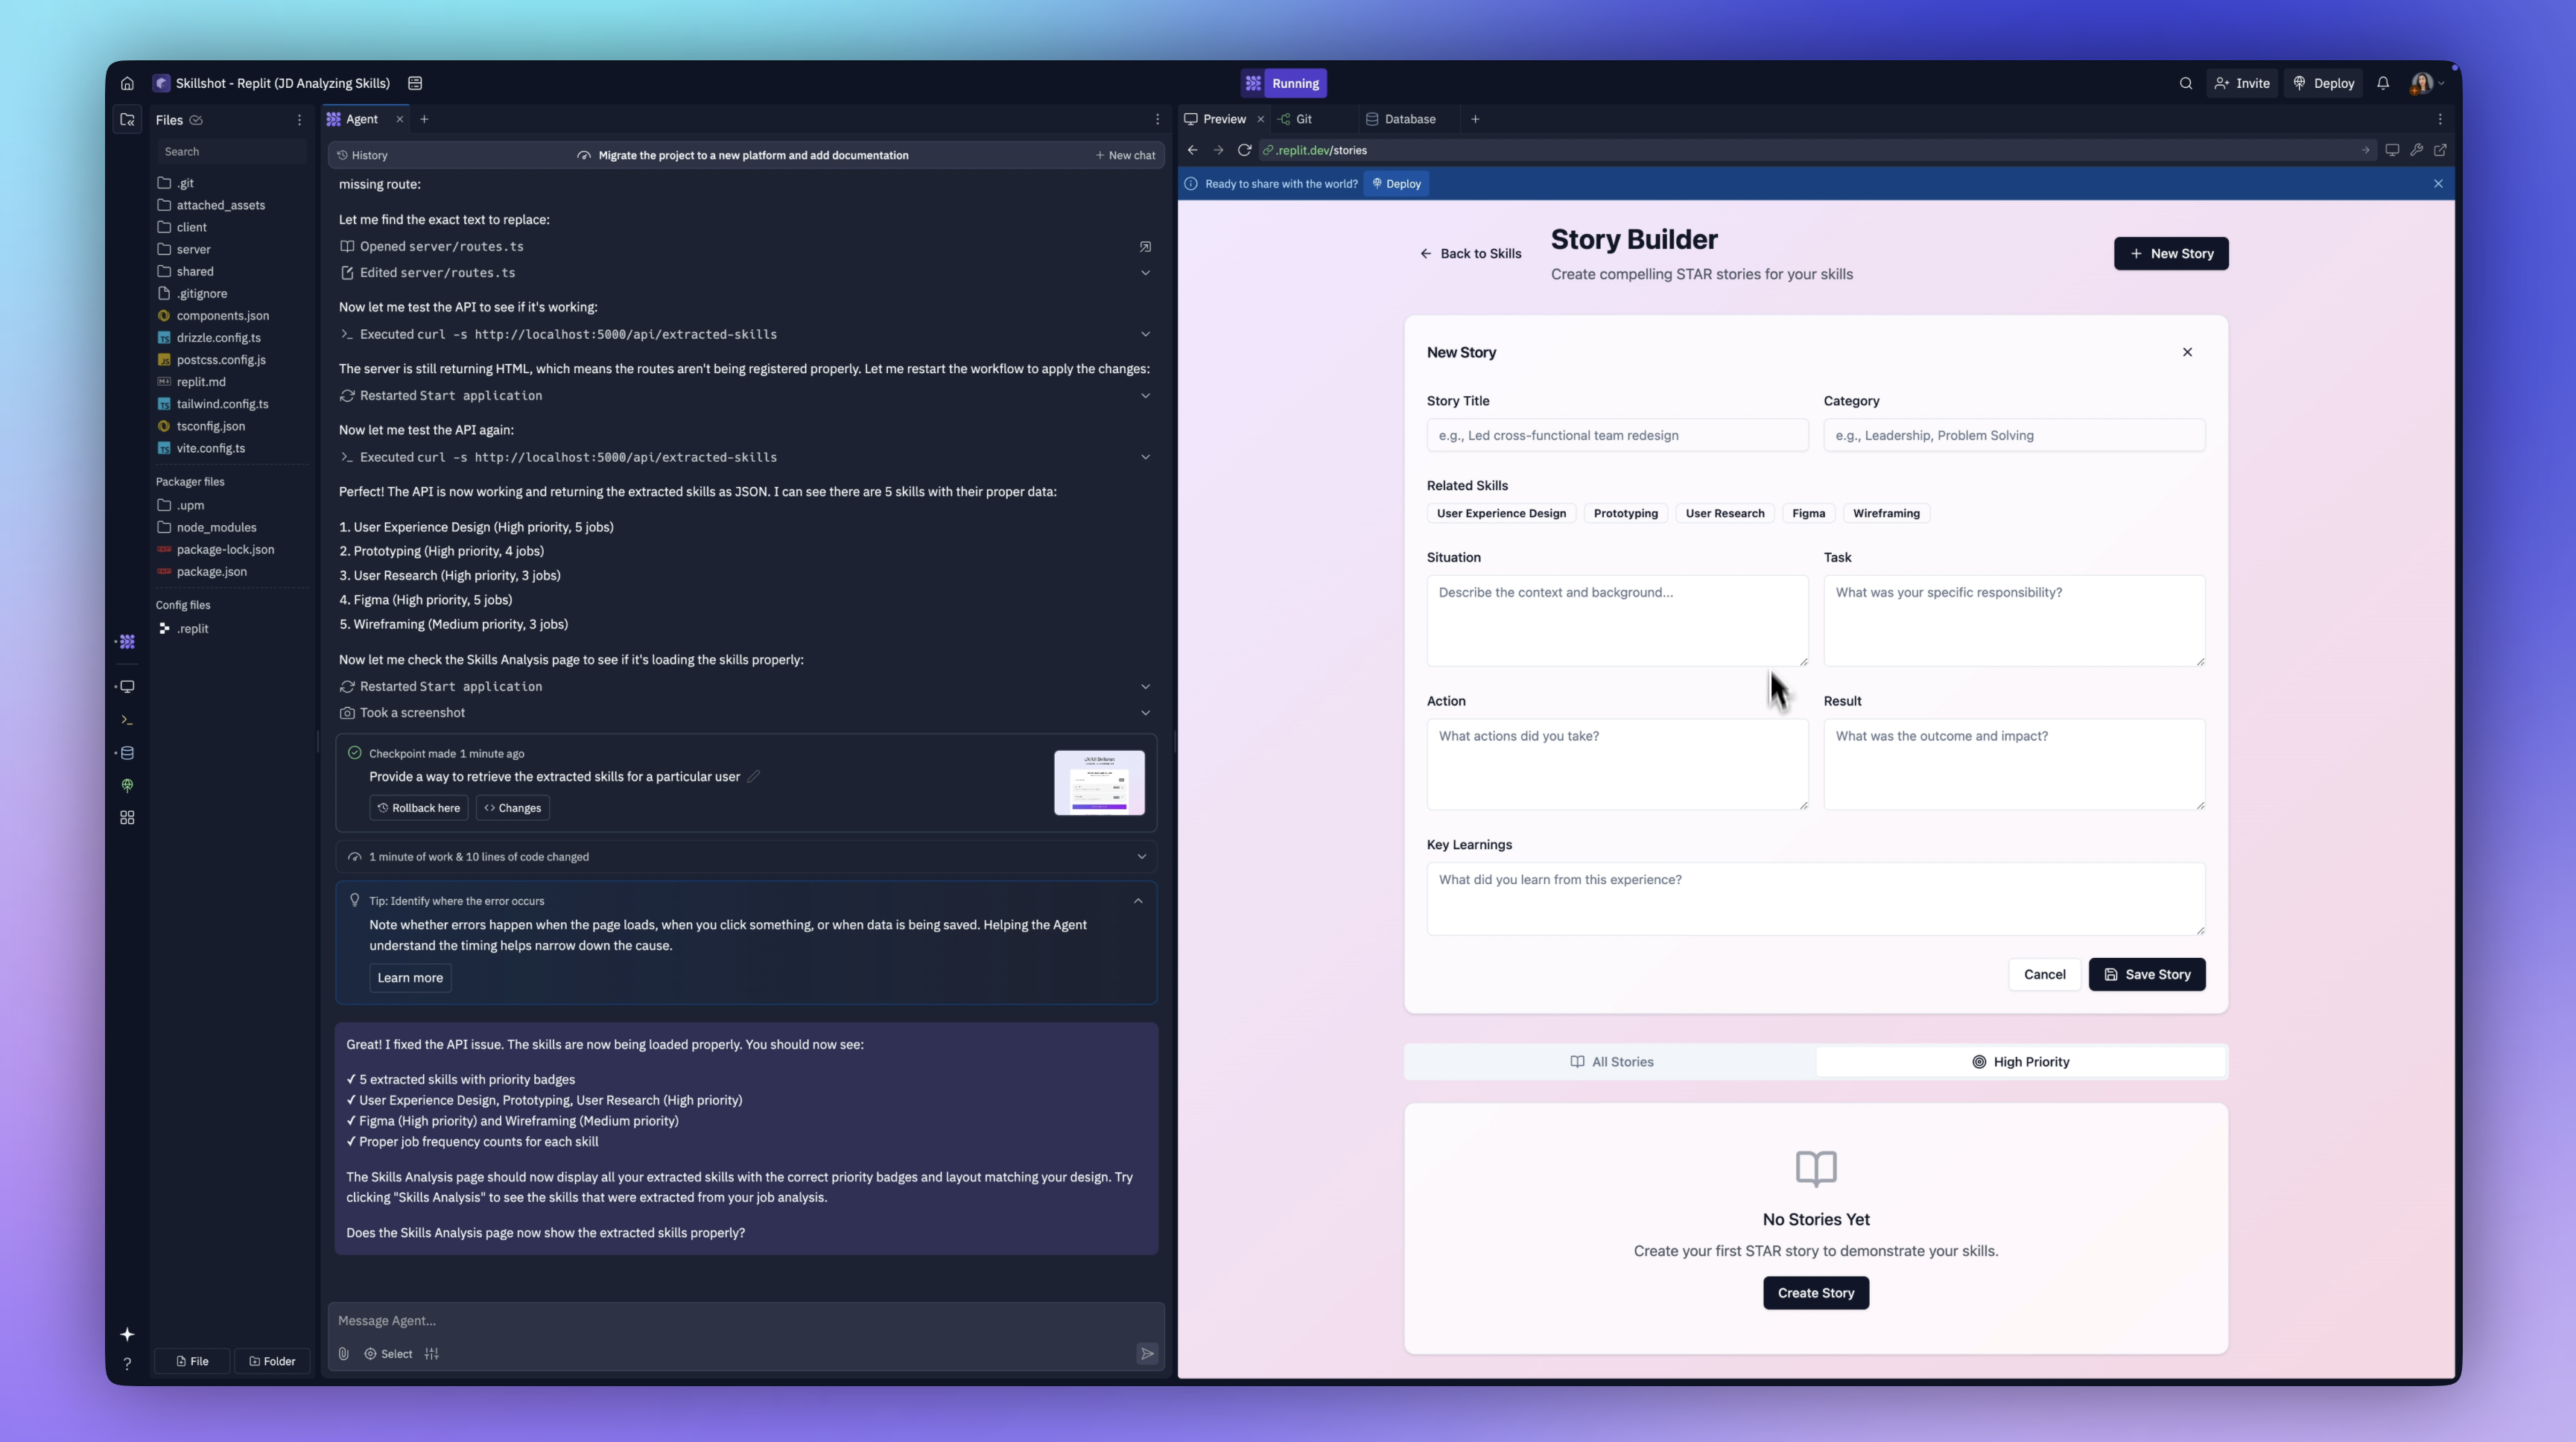Go Back to Skills

click(1470, 254)
